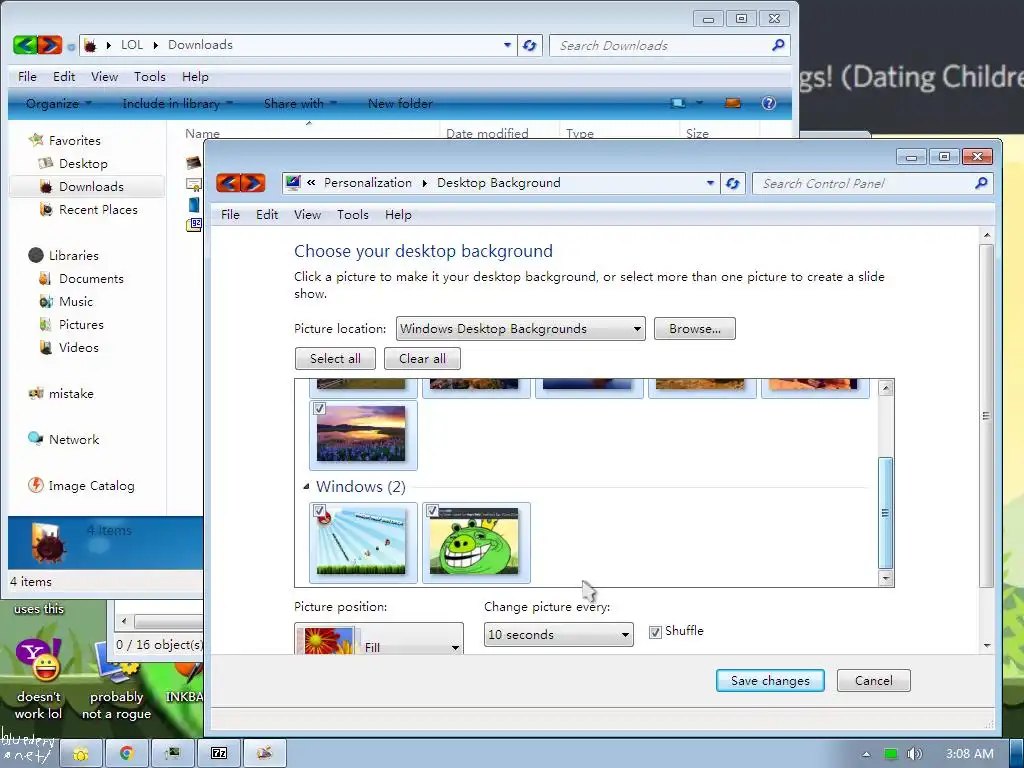Click the Browse... button
This screenshot has height=768, width=1024.
[x=694, y=328]
